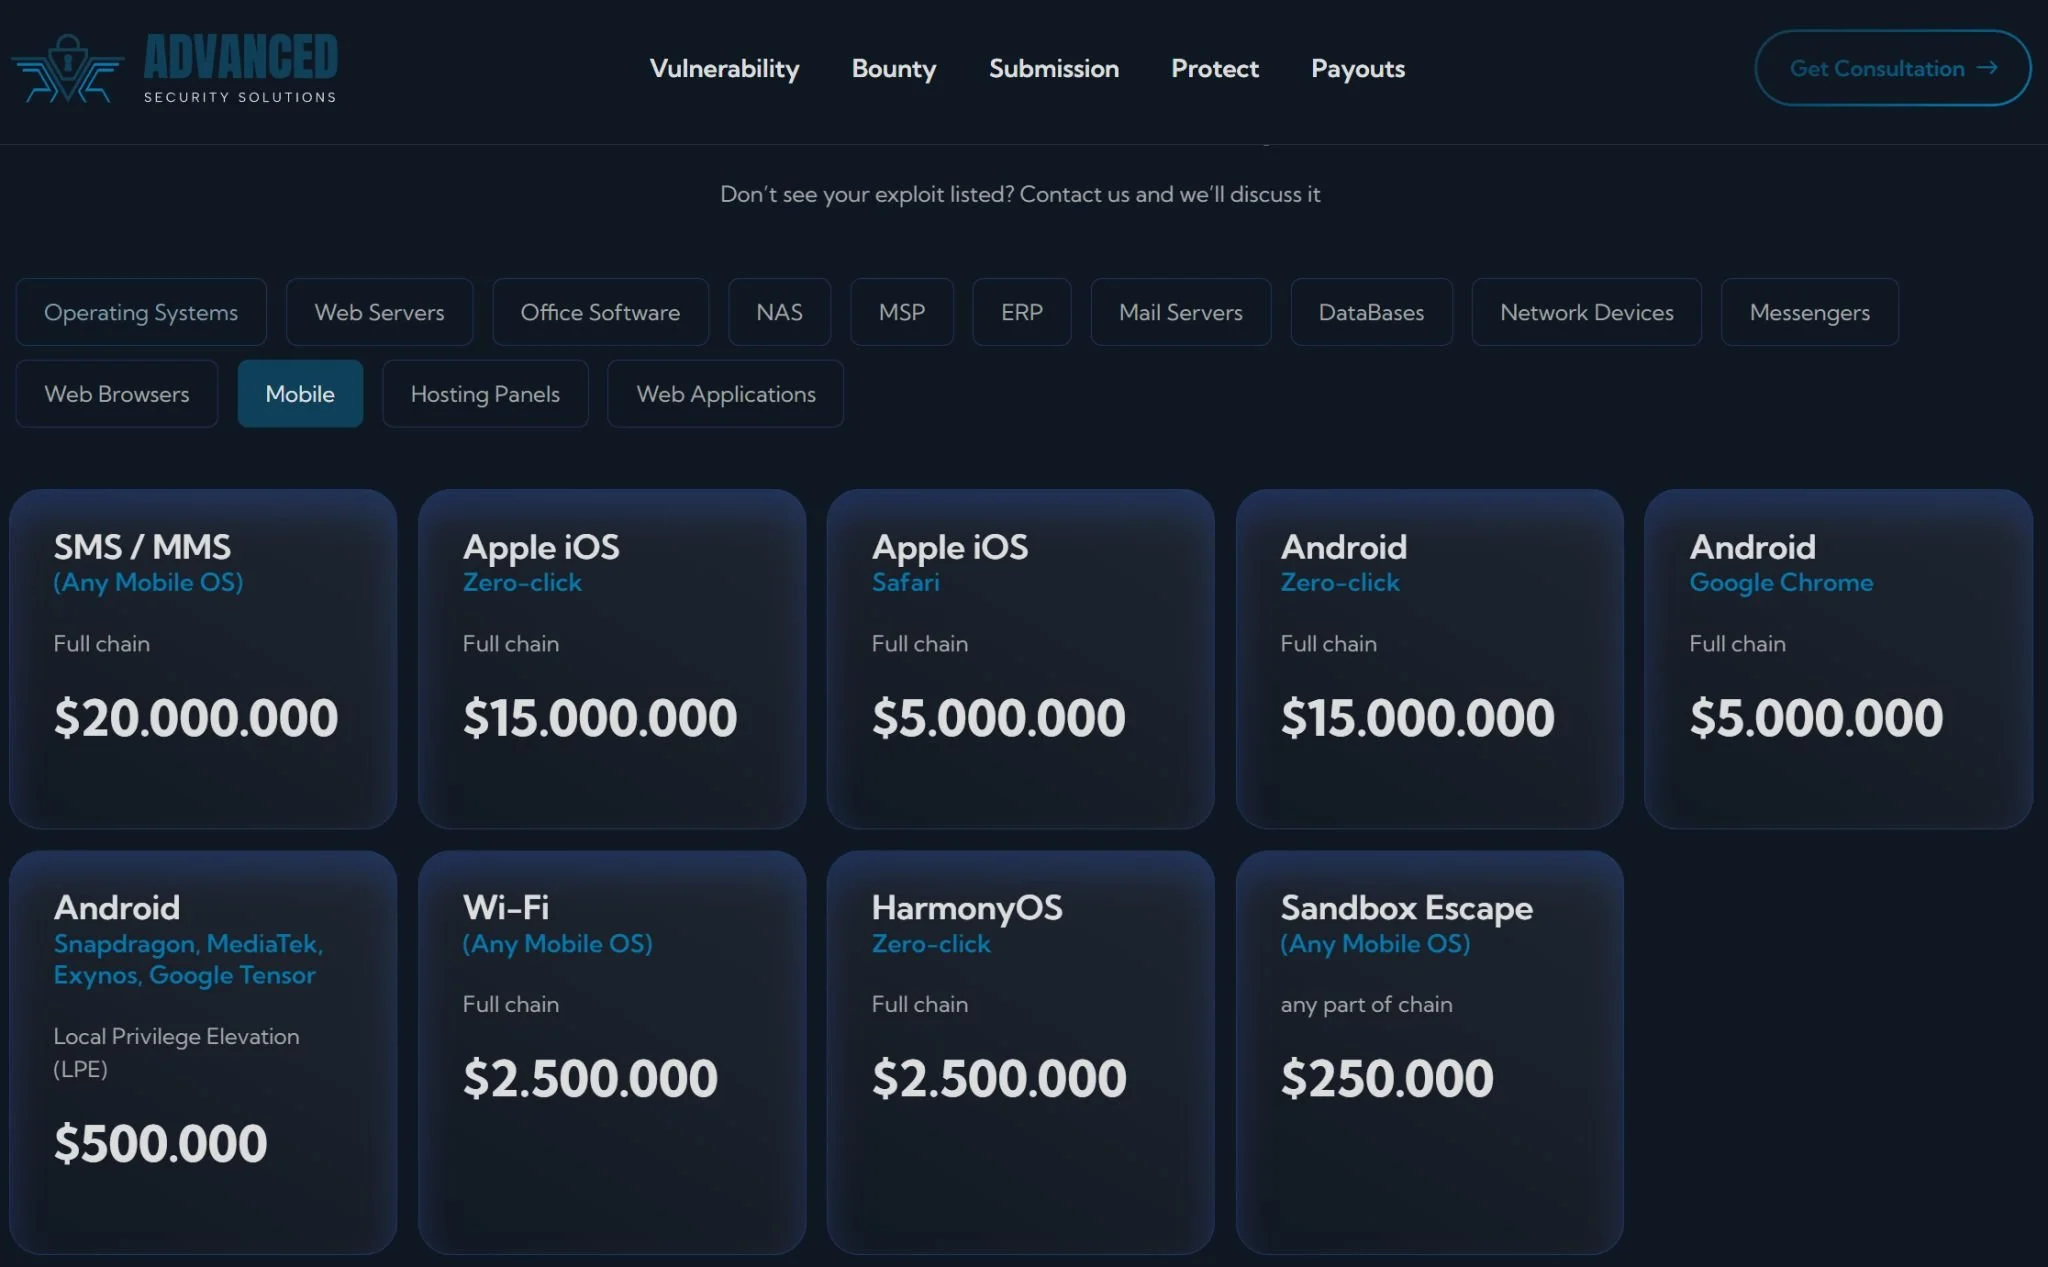This screenshot has height=1267, width=2048.
Task: Open the Android Google Chrome card
Action: [1838, 659]
